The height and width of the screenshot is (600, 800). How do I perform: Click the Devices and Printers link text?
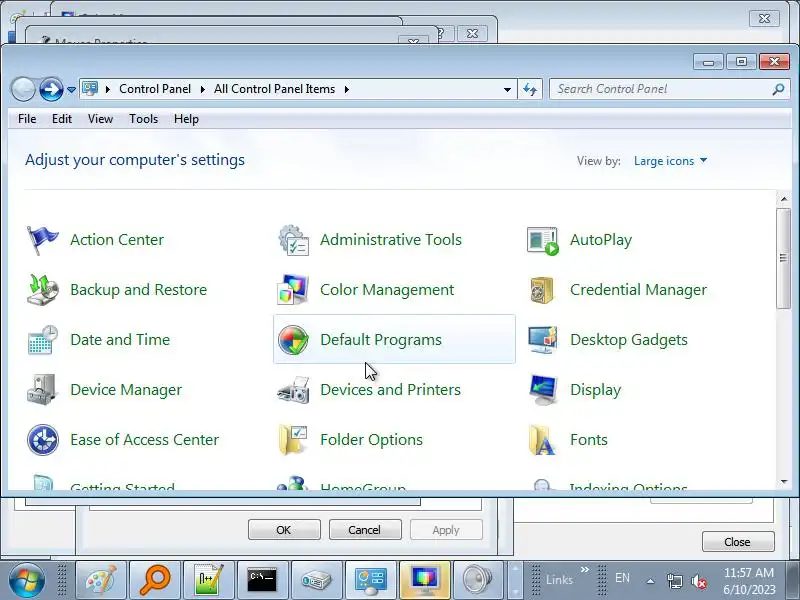coord(390,390)
